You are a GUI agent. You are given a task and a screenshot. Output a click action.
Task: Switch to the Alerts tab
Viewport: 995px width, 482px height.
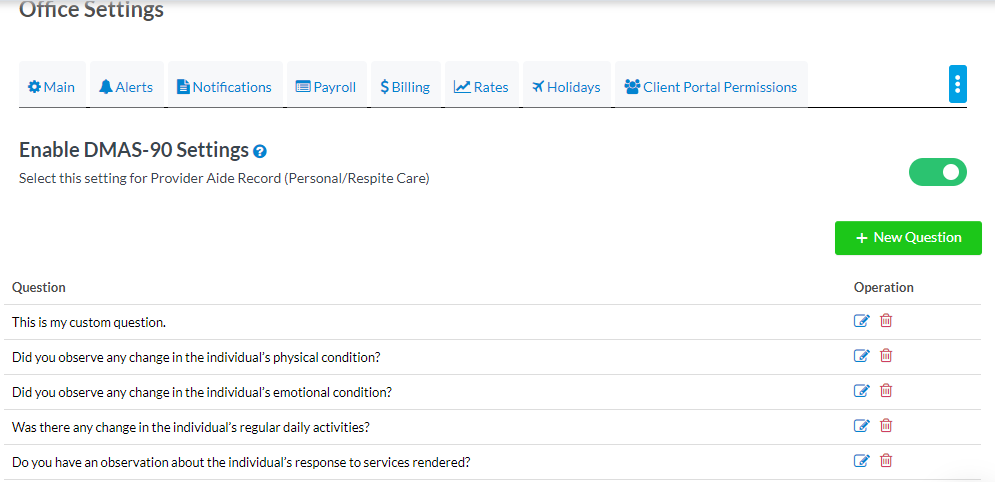pos(126,87)
